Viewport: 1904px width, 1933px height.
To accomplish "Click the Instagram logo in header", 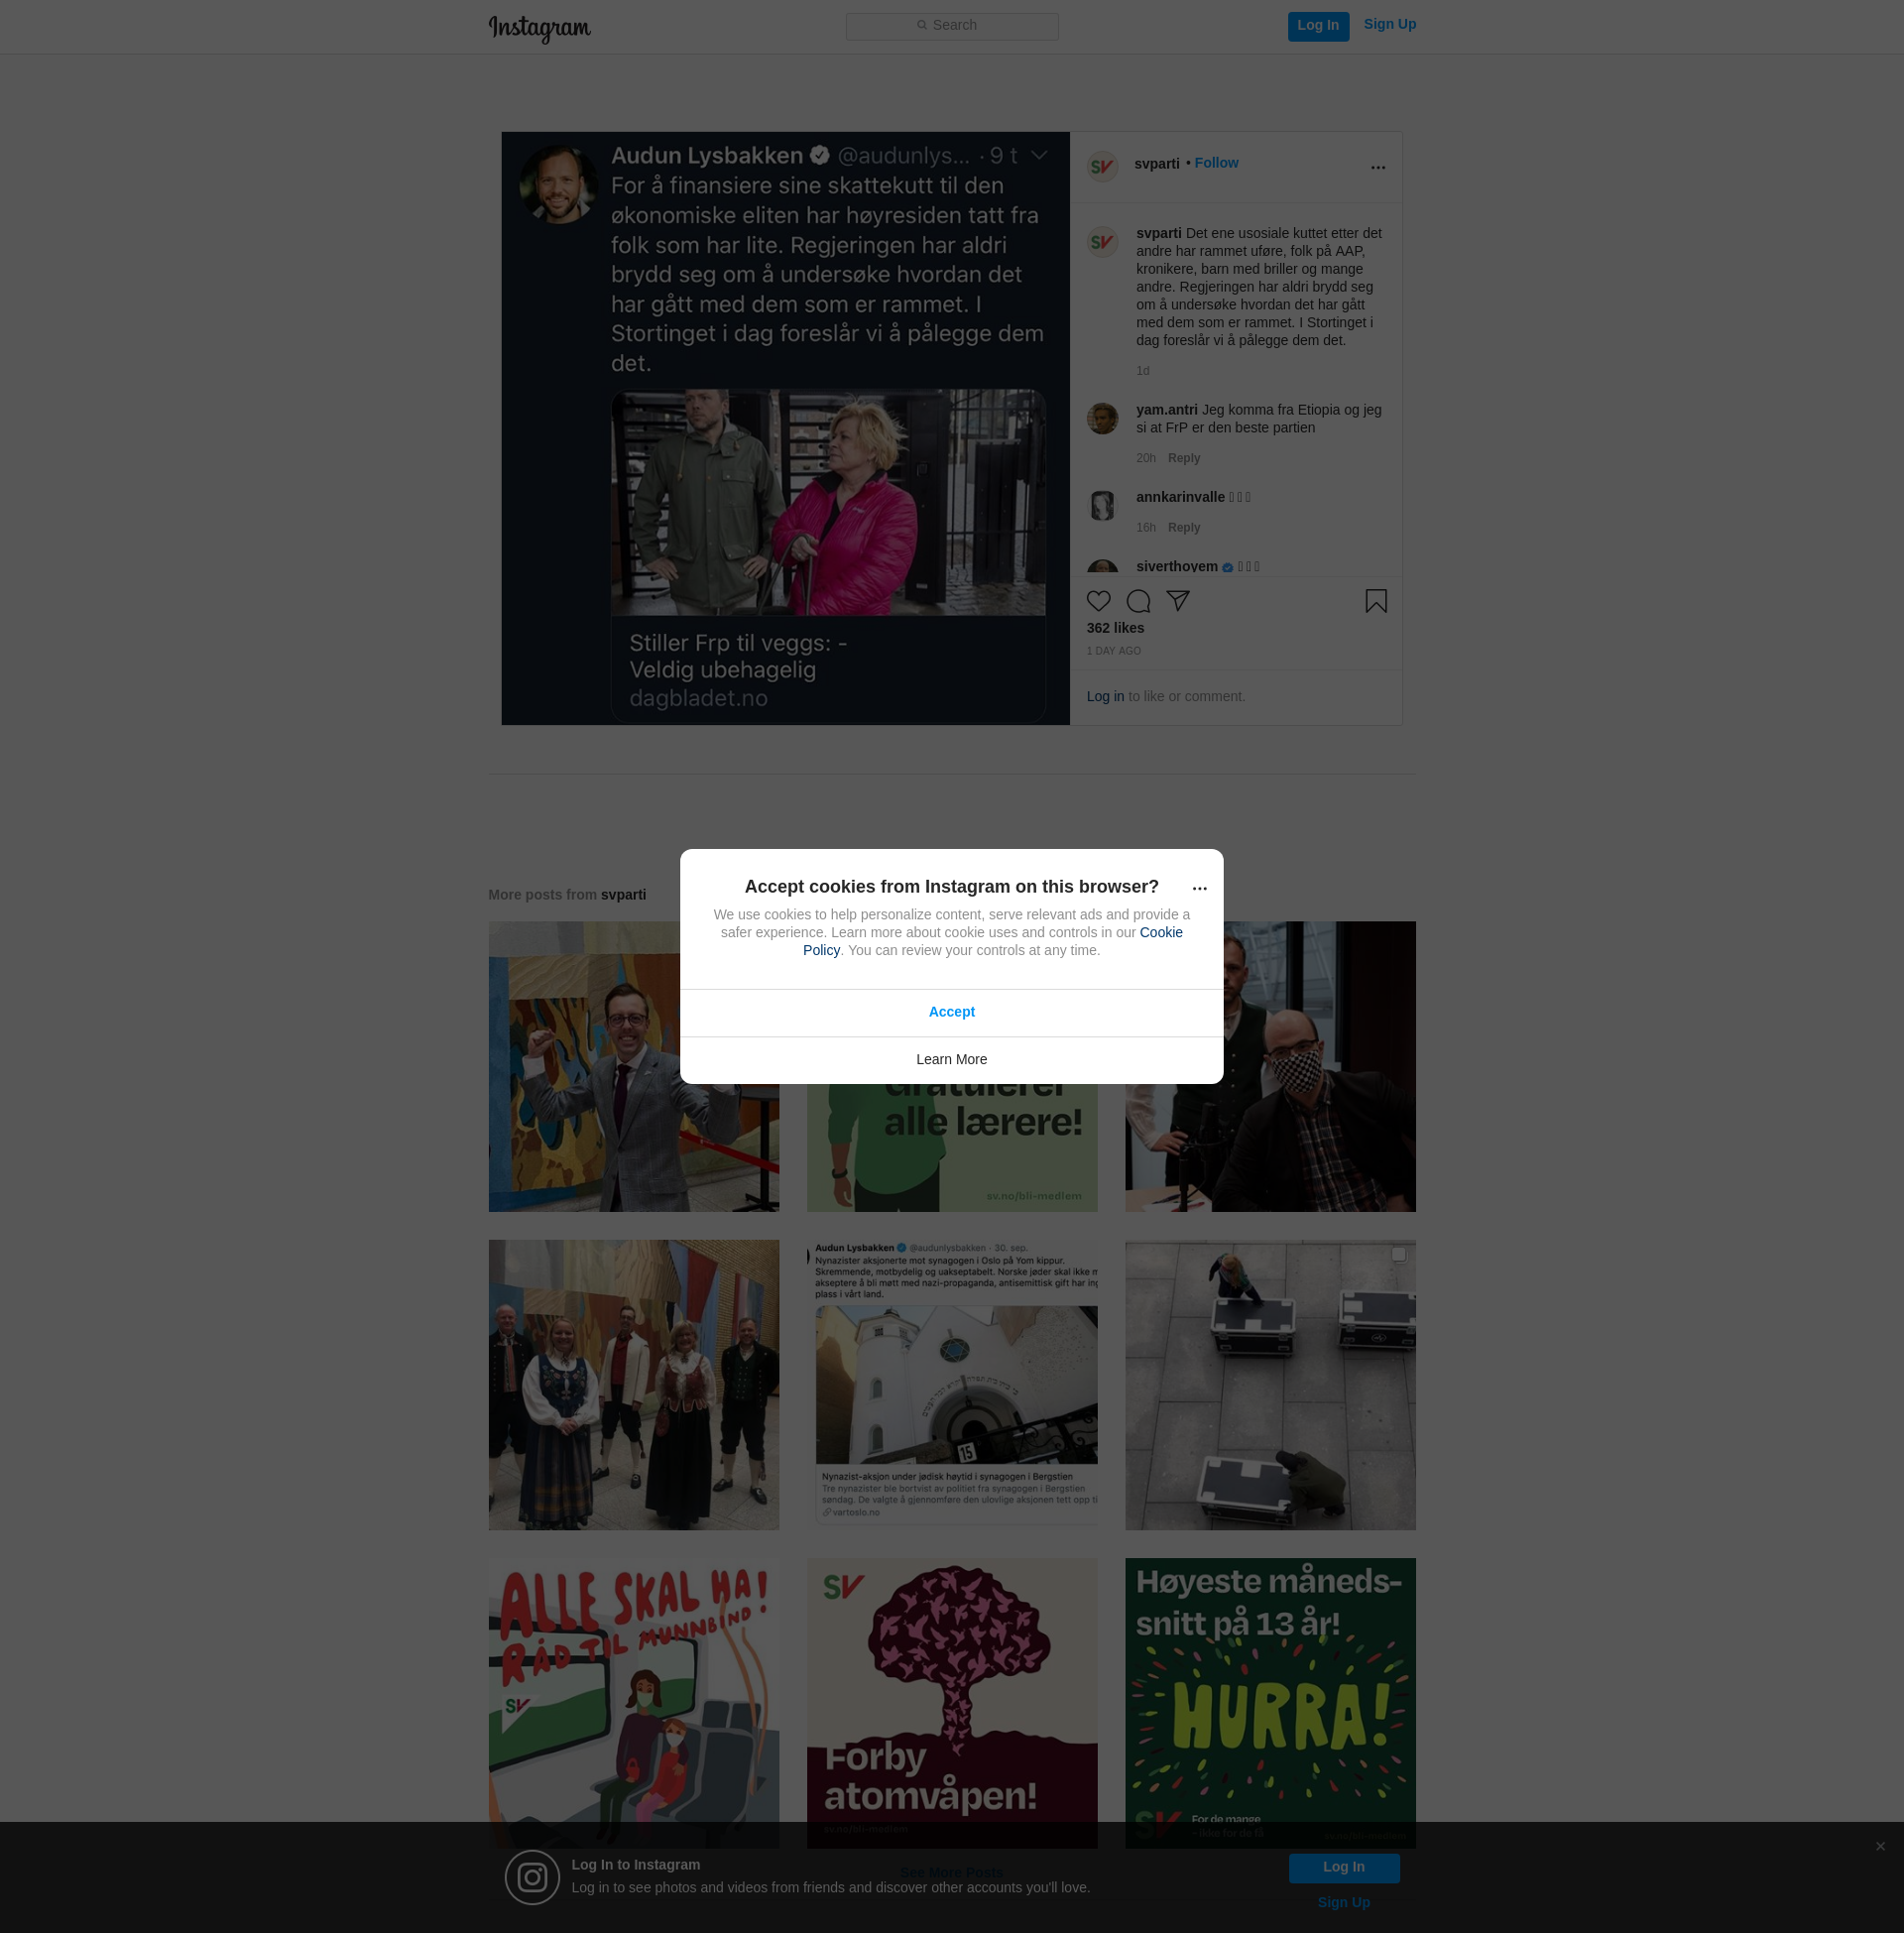I will coord(539,28).
